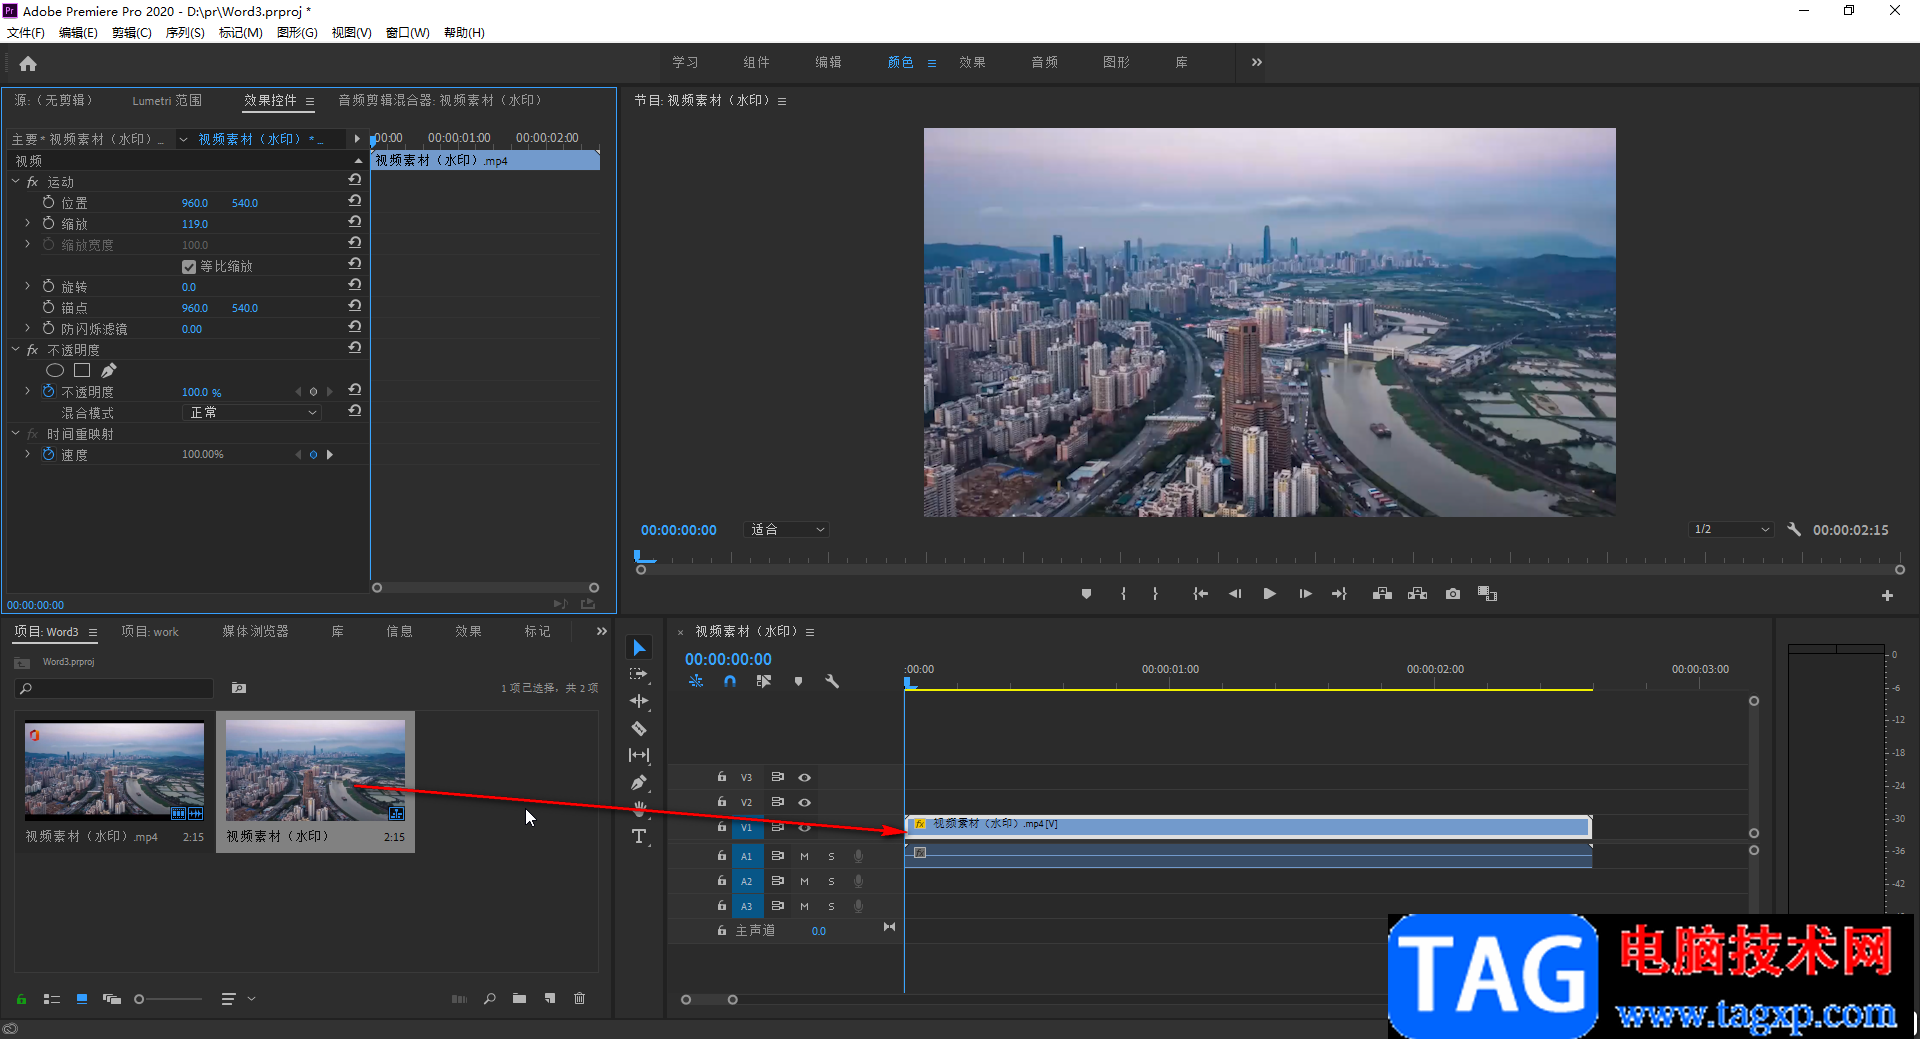Create 4-point polygon mask for opacity
The width and height of the screenshot is (1920, 1039).
[82, 370]
